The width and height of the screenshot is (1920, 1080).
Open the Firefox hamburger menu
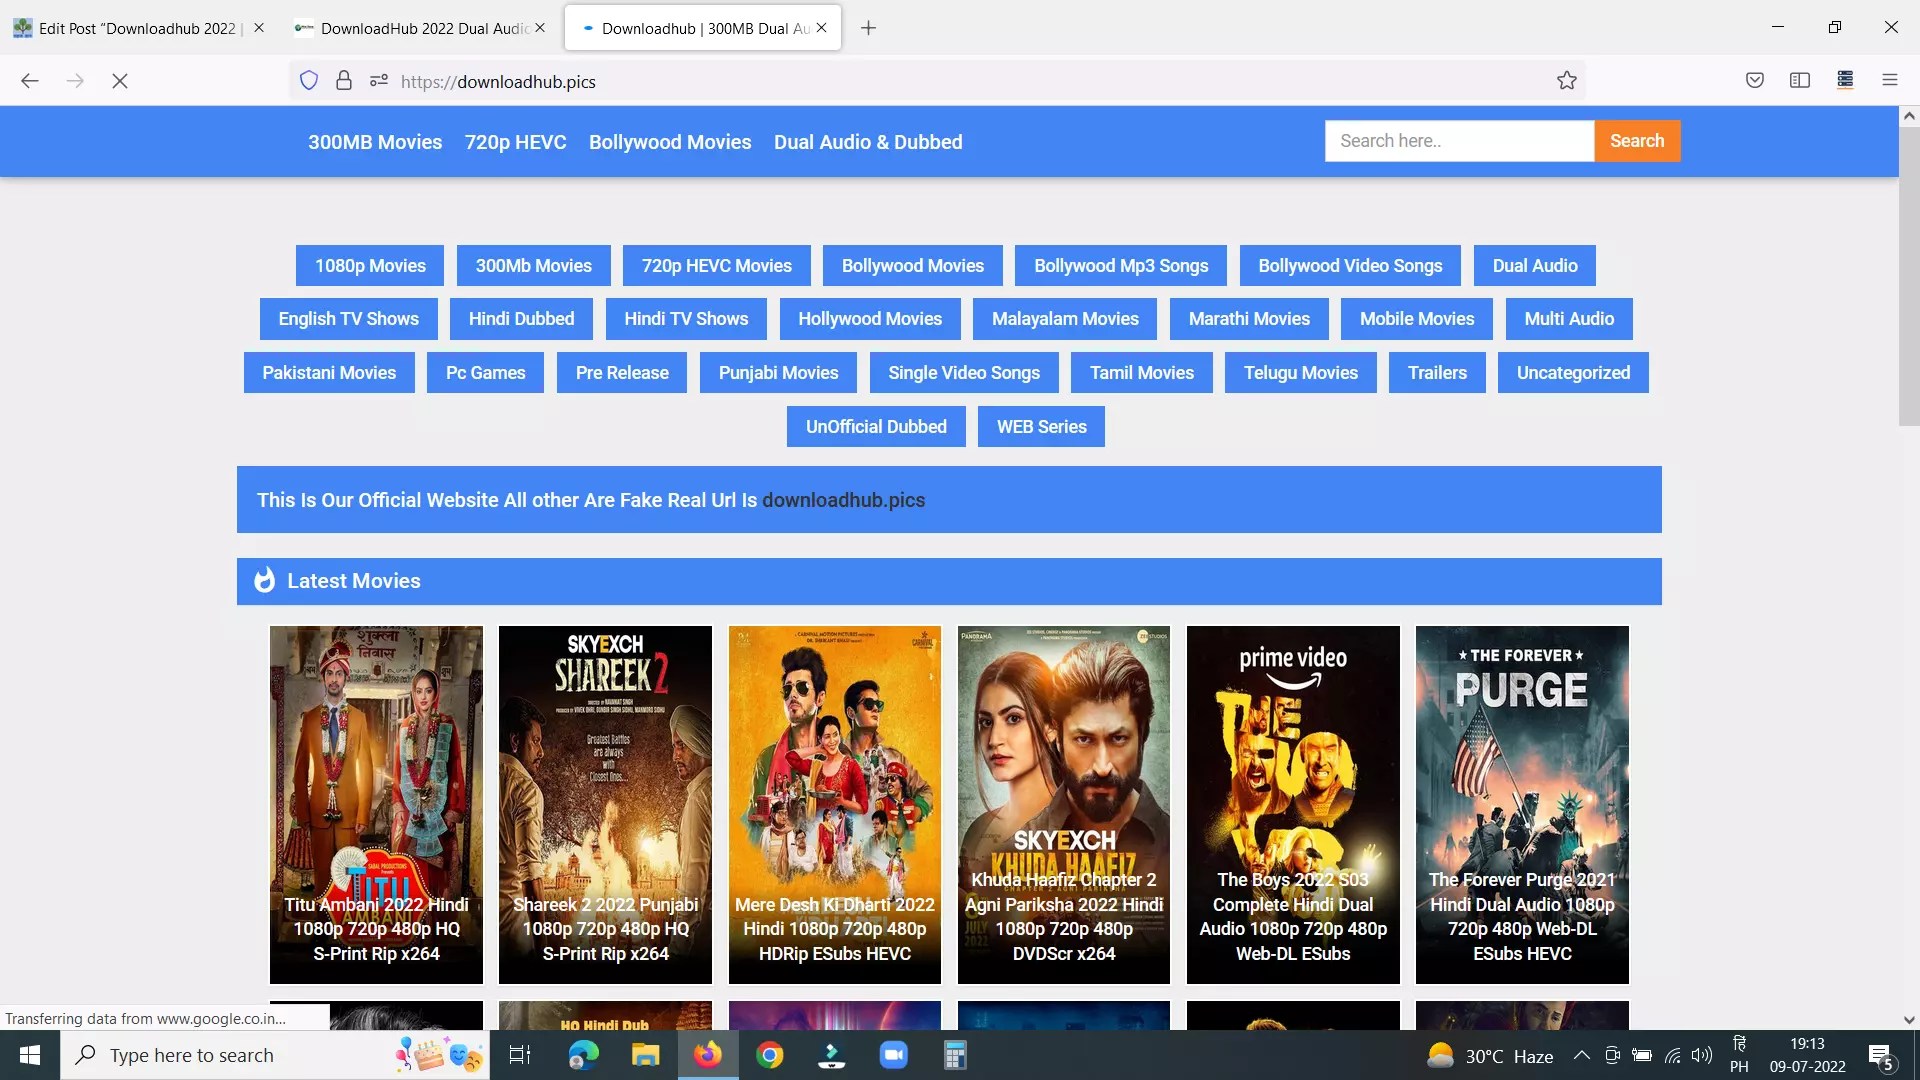pyautogui.click(x=1890, y=81)
